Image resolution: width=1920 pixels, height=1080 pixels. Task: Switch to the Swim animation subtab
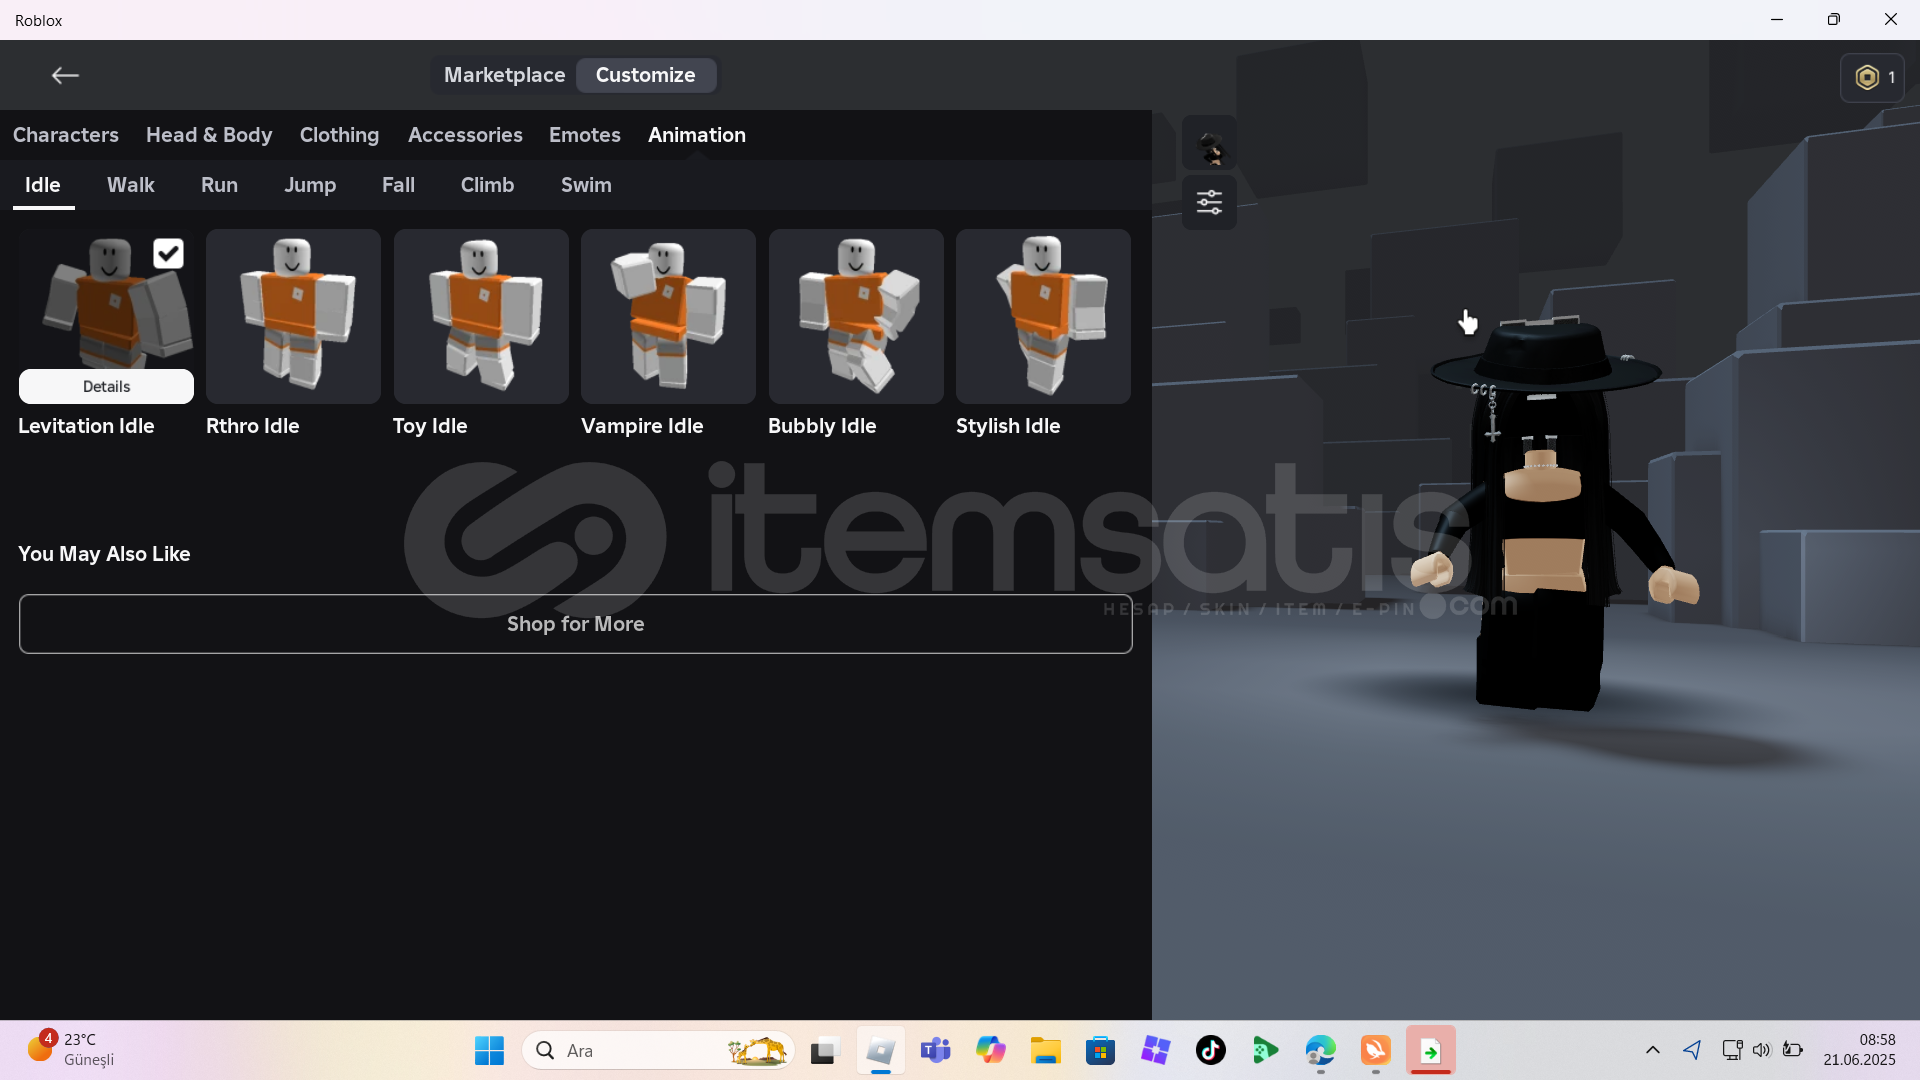586,185
